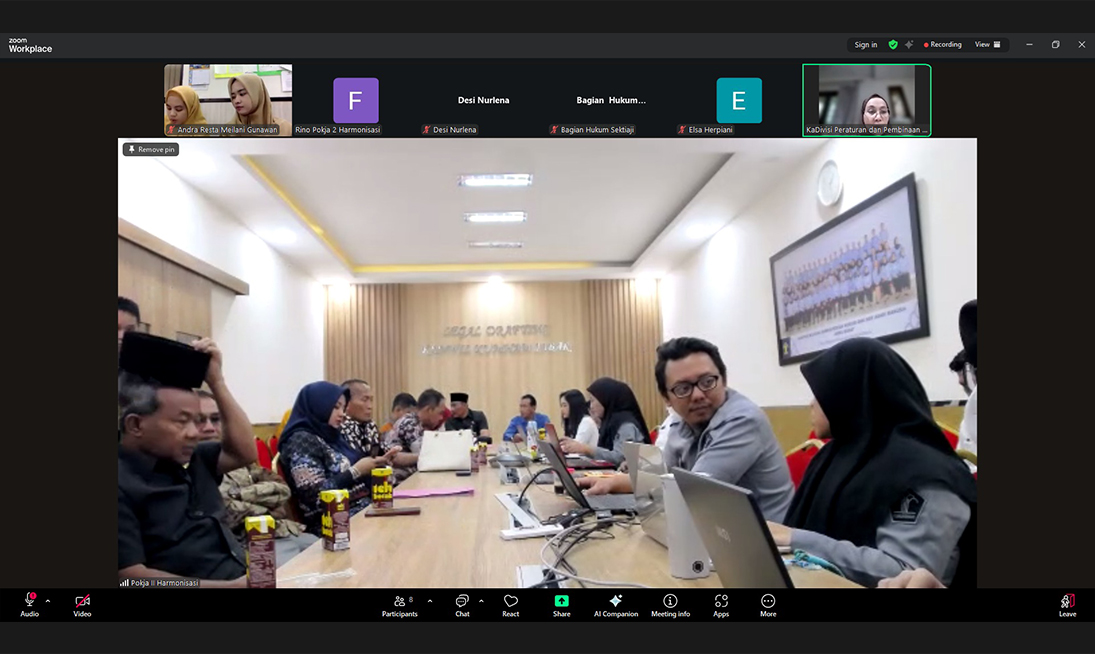
Task: Leave the meeting
Action: coord(1067,605)
